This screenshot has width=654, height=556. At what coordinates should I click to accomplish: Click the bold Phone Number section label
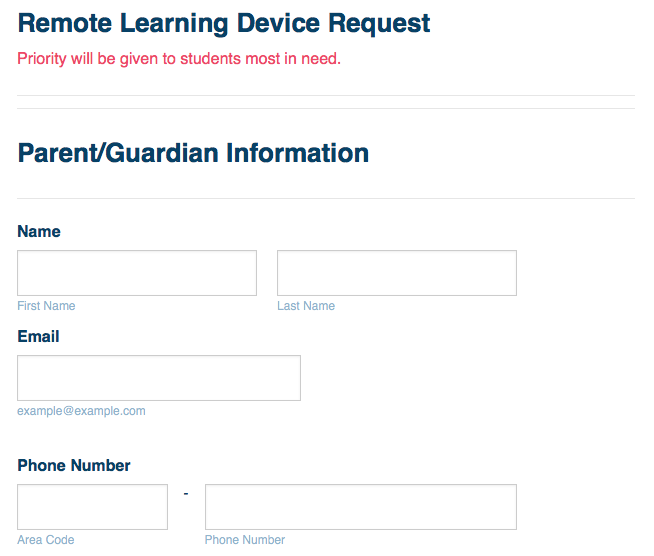(x=74, y=466)
